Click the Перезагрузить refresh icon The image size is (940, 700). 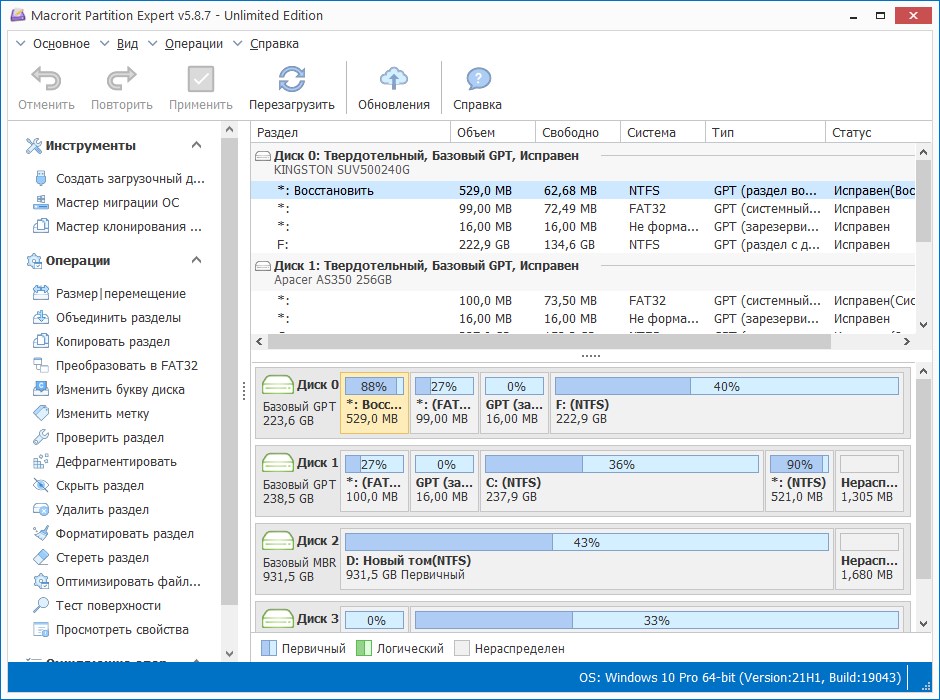click(x=291, y=81)
